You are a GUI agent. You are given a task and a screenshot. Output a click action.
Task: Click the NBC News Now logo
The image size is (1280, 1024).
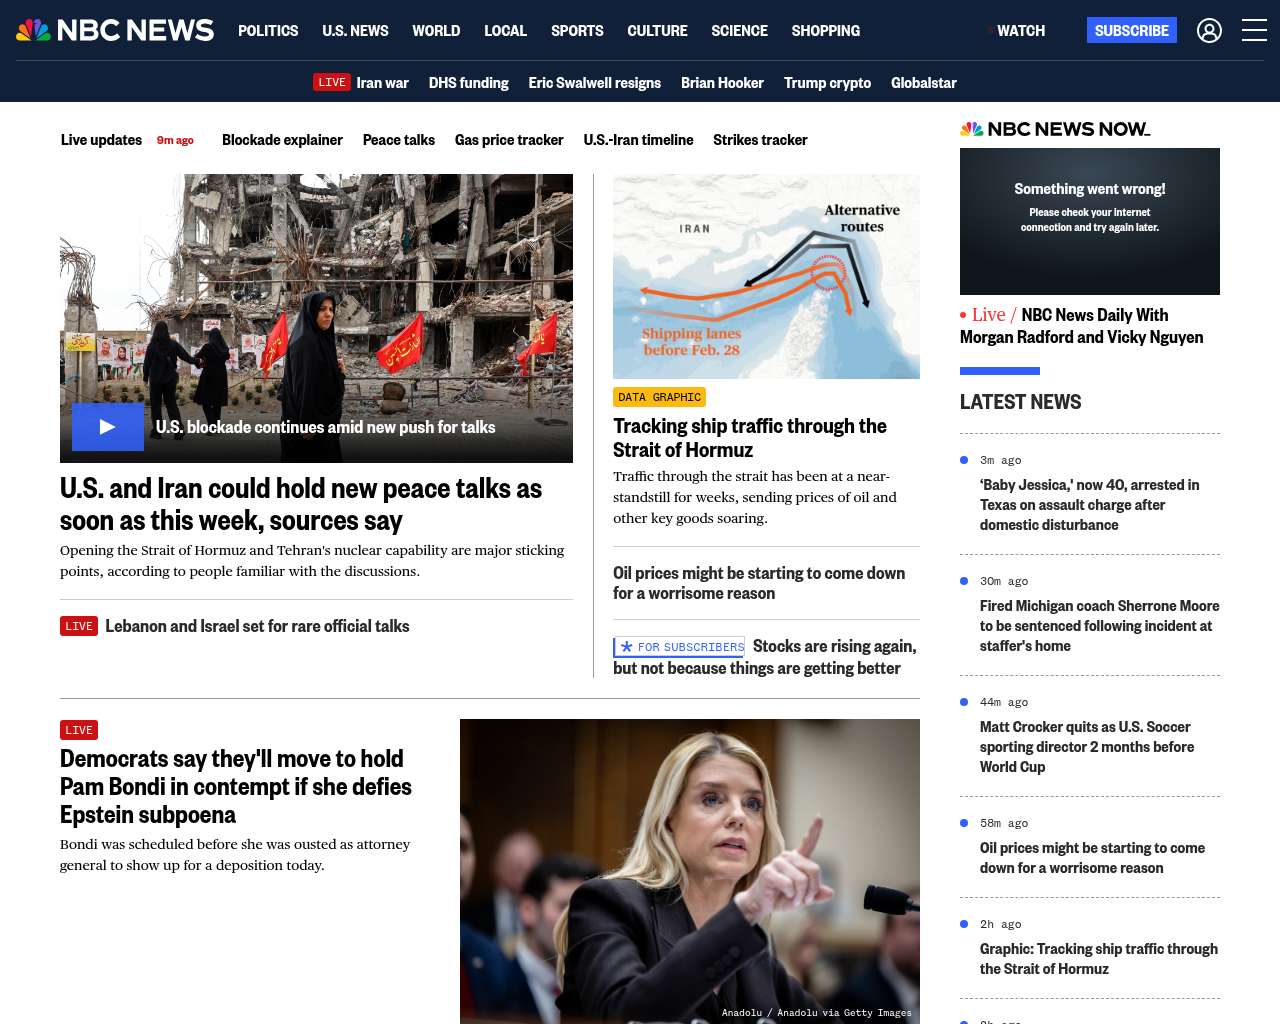click(1055, 129)
